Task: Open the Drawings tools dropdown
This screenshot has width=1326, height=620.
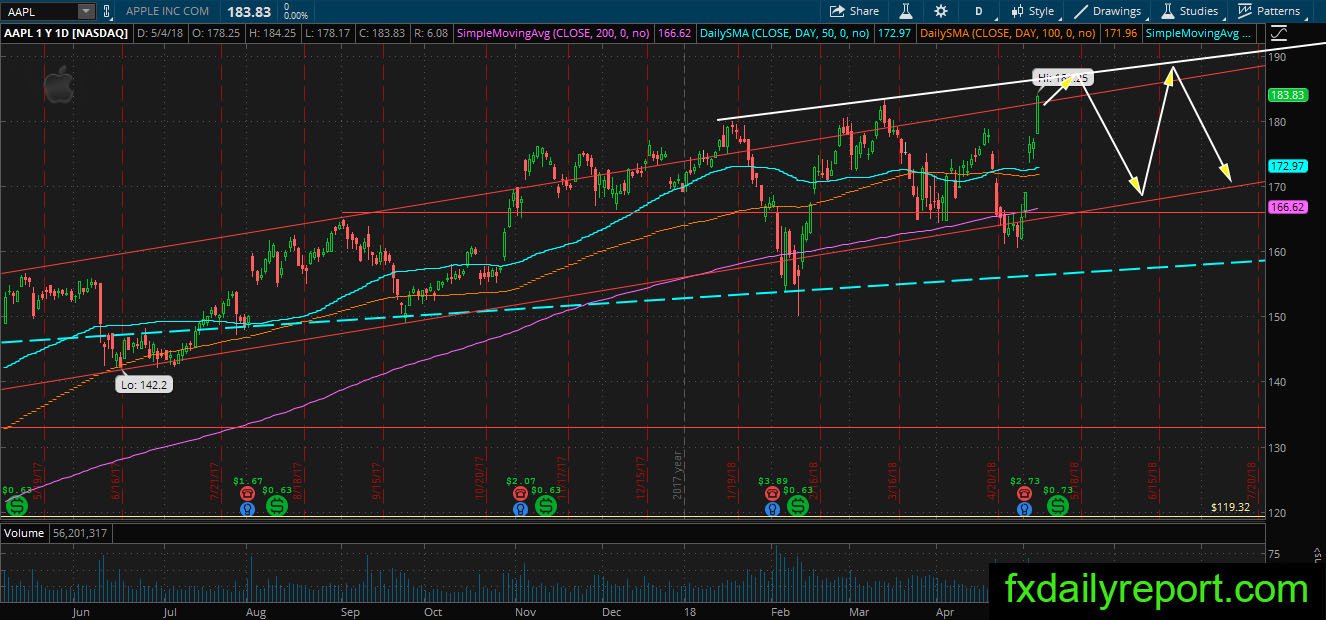Action: (1107, 11)
